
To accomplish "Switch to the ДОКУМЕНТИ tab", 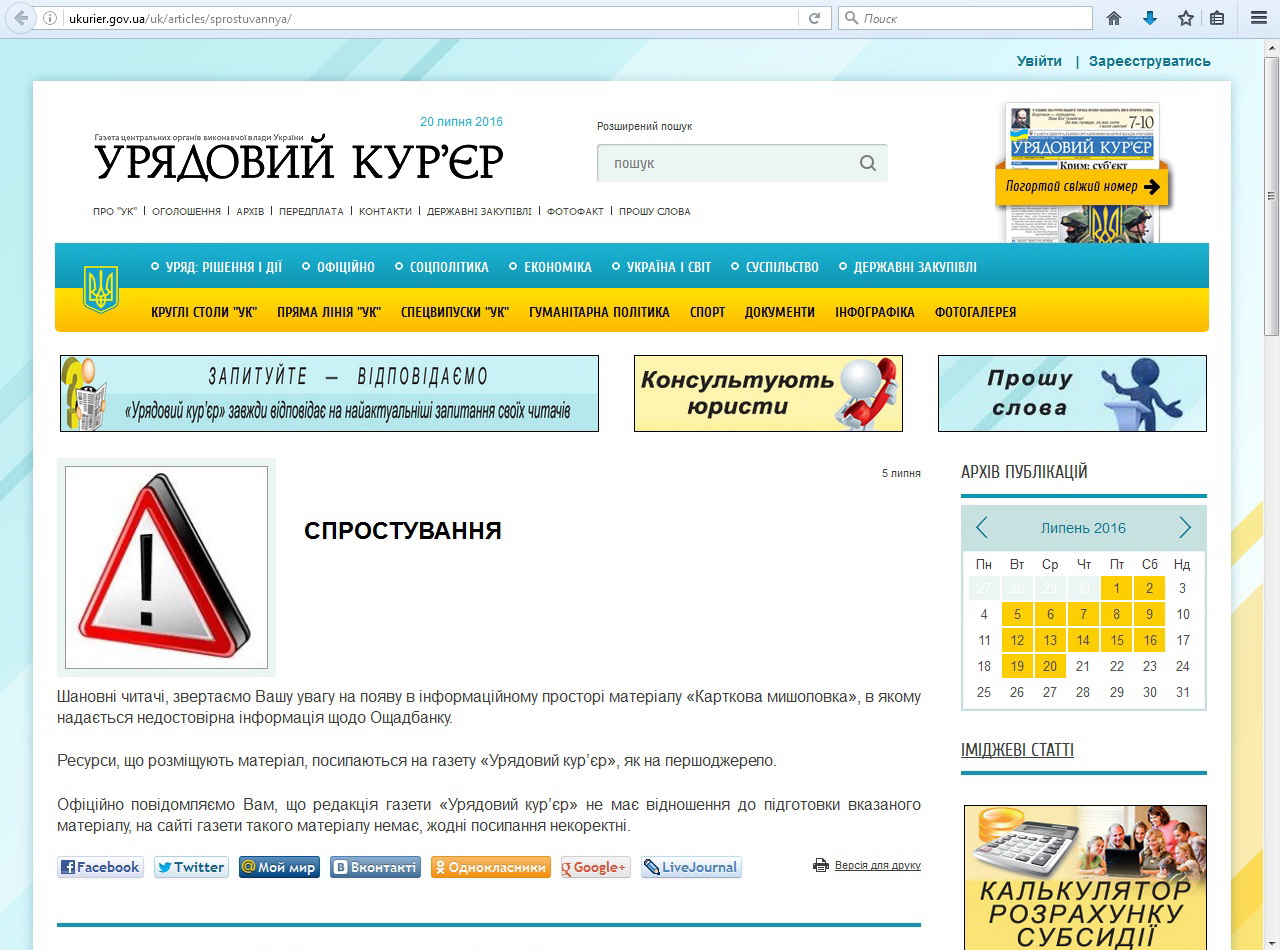I will click(780, 312).
